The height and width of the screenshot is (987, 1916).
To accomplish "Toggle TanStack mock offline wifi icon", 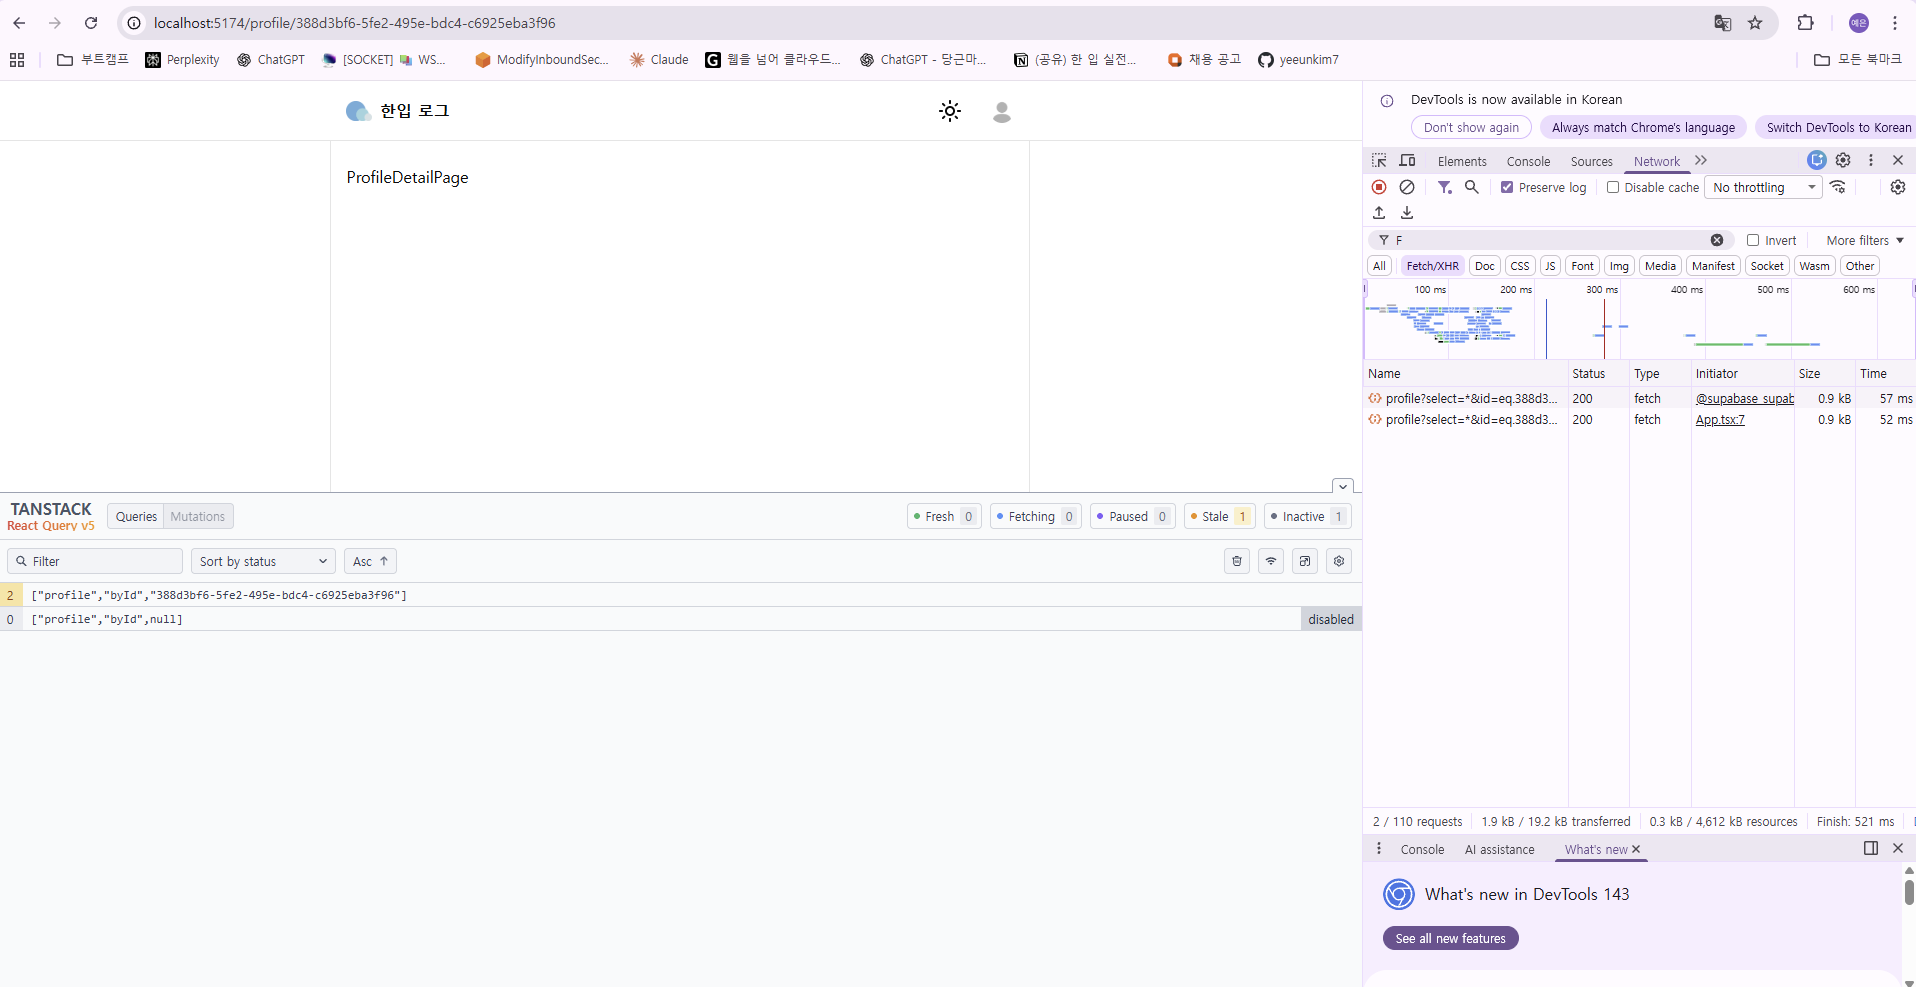I will point(1271,561).
